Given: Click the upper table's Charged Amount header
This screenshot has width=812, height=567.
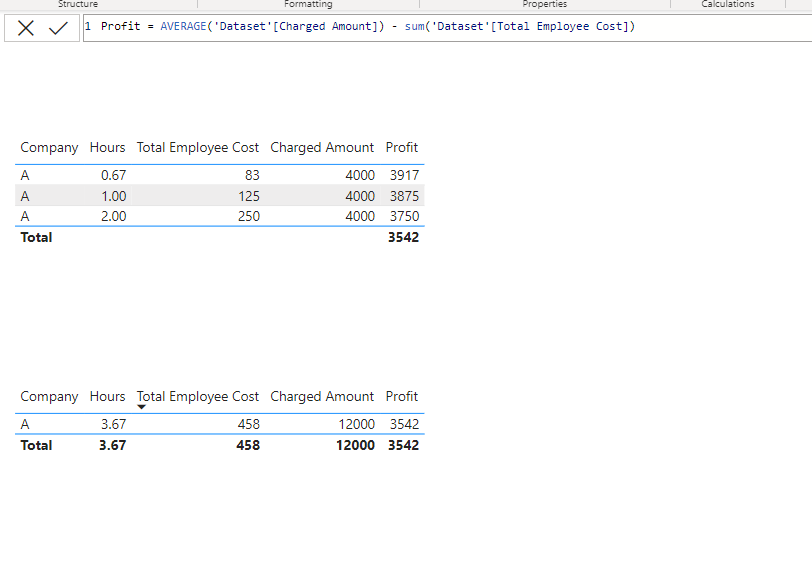Looking at the screenshot, I should pyautogui.click(x=322, y=148).
